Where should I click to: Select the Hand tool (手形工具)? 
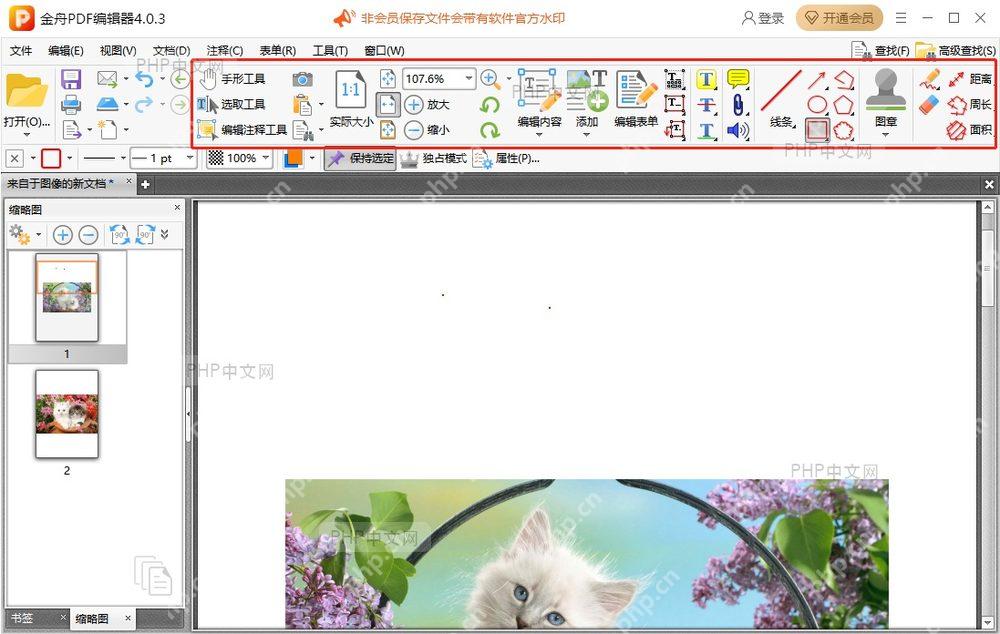tap(232, 79)
